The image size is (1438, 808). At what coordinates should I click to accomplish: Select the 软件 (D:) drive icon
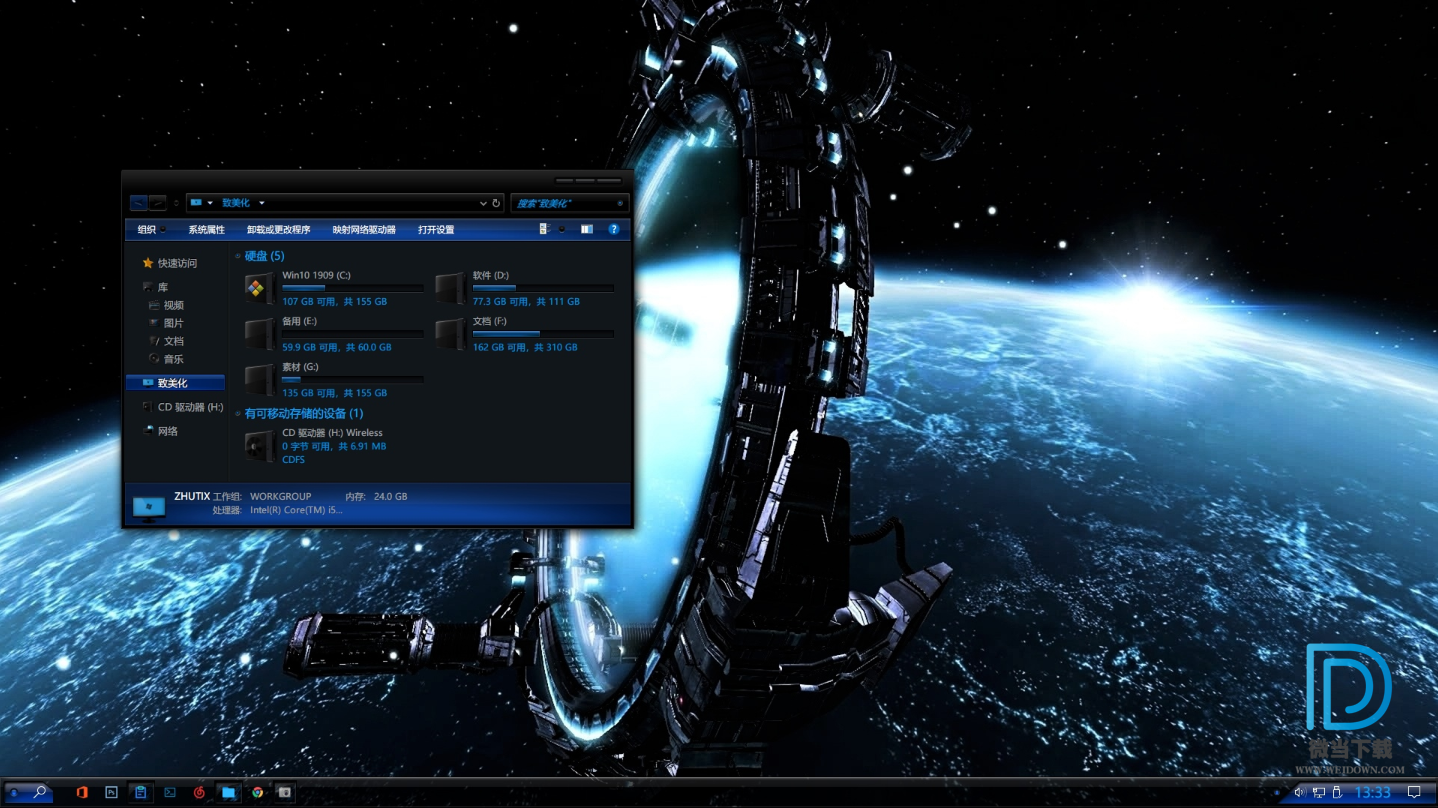tap(450, 288)
